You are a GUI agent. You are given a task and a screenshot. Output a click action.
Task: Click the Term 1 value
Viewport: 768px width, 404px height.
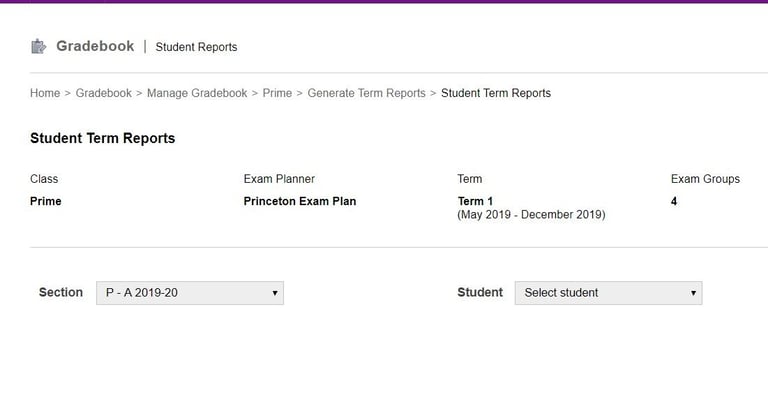click(x=475, y=201)
